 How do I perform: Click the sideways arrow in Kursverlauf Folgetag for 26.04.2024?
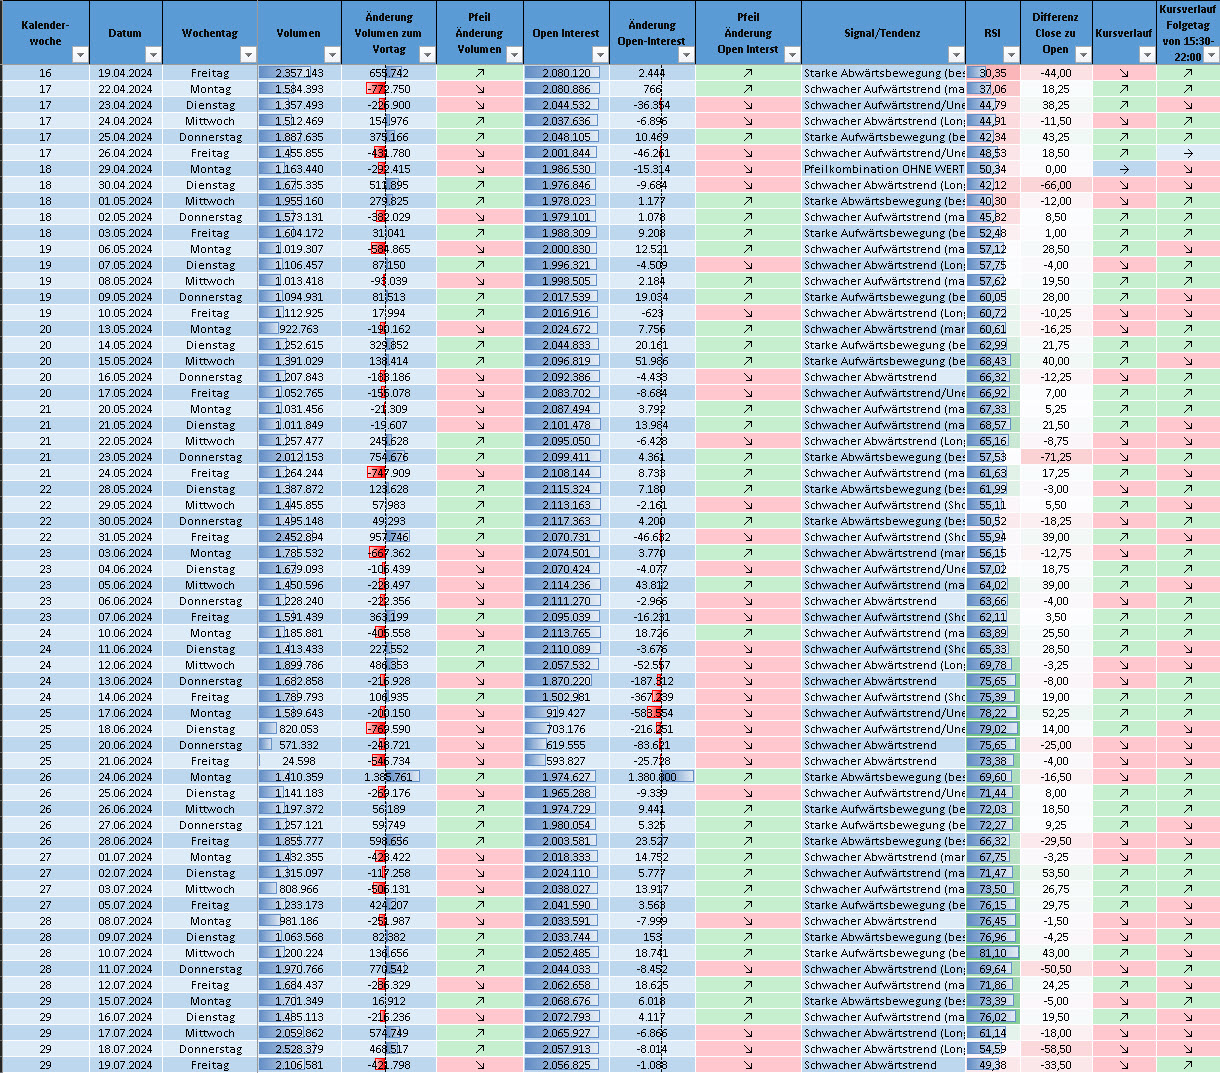tap(1188, 153)
